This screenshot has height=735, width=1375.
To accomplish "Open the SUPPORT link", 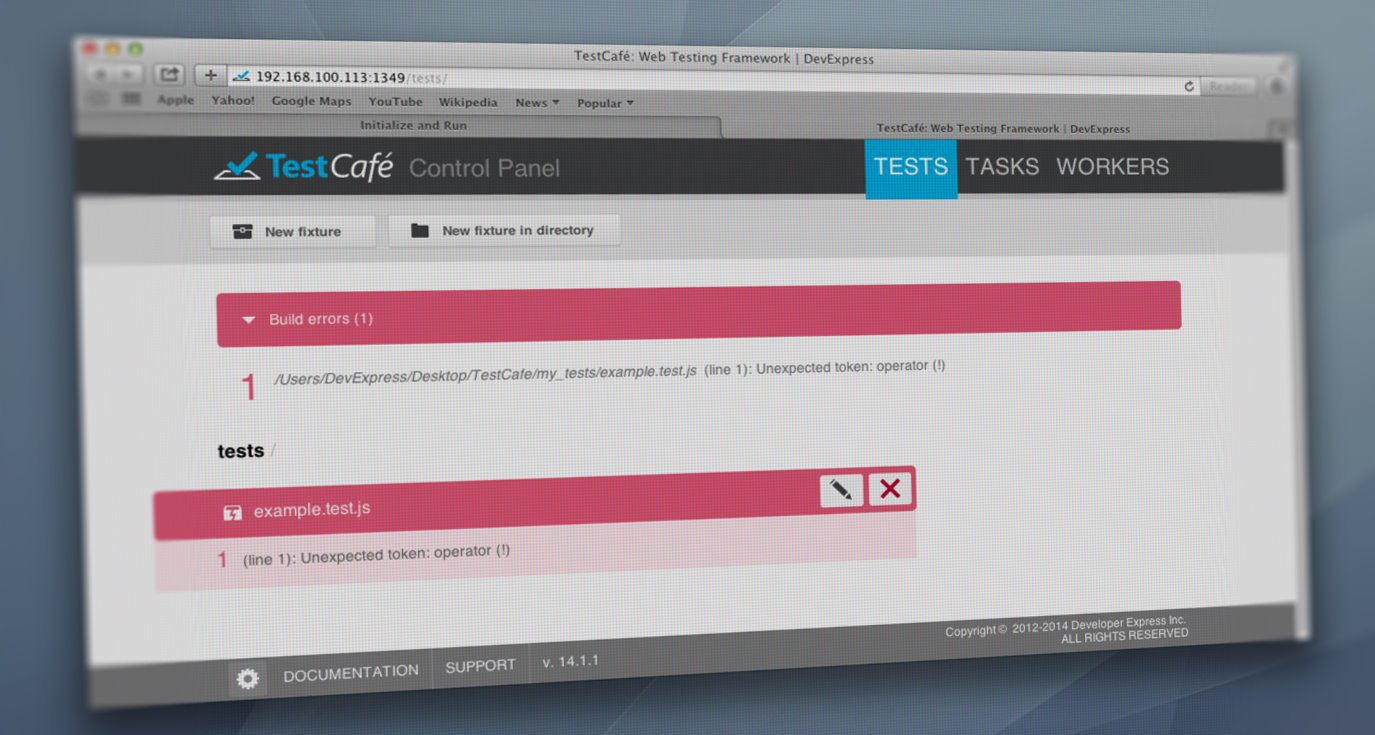I will pyautogui.click(x=481, y=666).
